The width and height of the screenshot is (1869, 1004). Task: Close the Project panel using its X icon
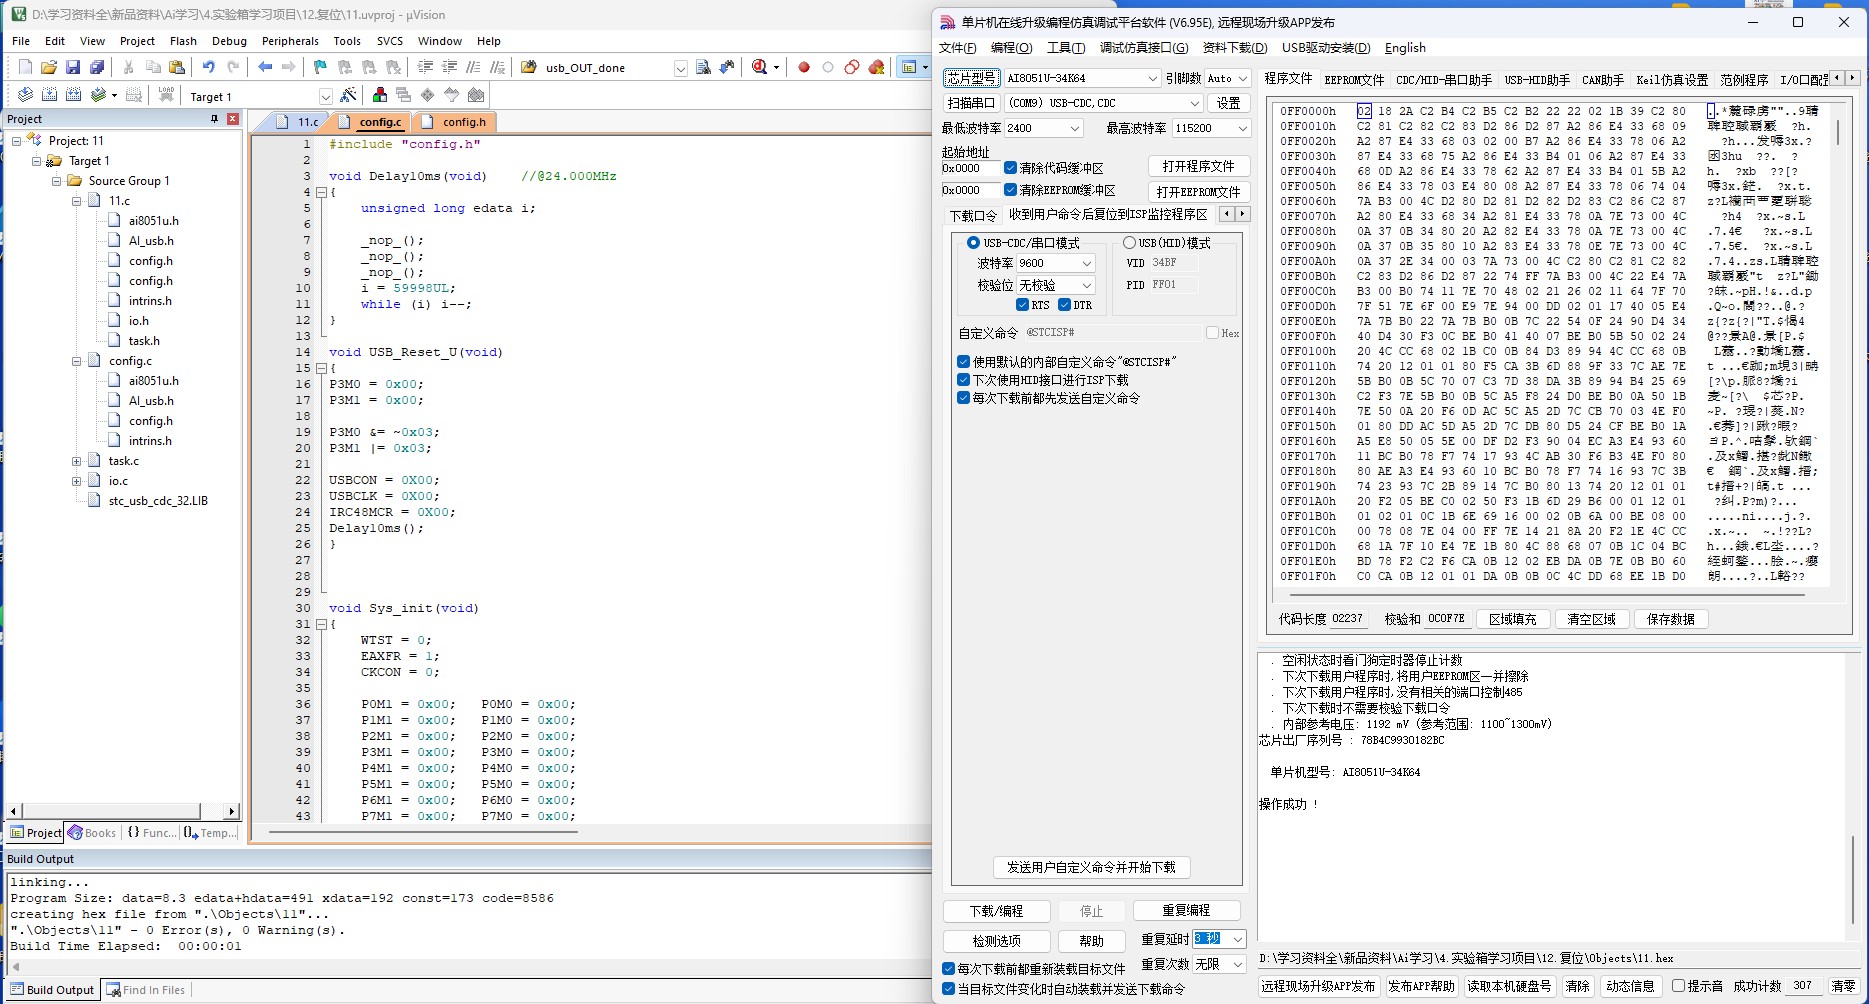[232, 119]
